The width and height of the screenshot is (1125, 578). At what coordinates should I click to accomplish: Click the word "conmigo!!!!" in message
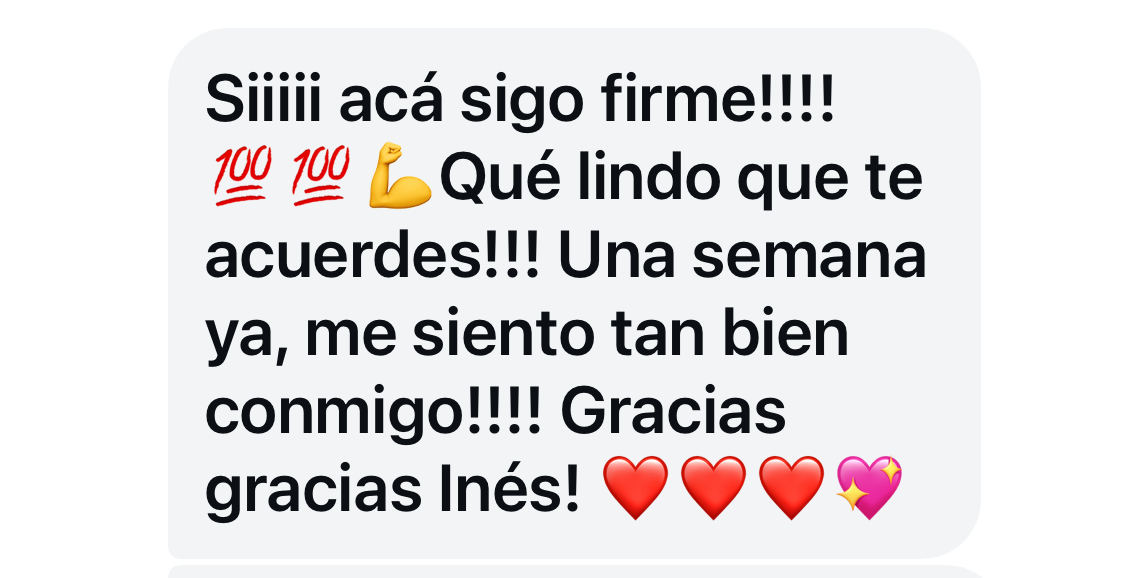point(373,415)
